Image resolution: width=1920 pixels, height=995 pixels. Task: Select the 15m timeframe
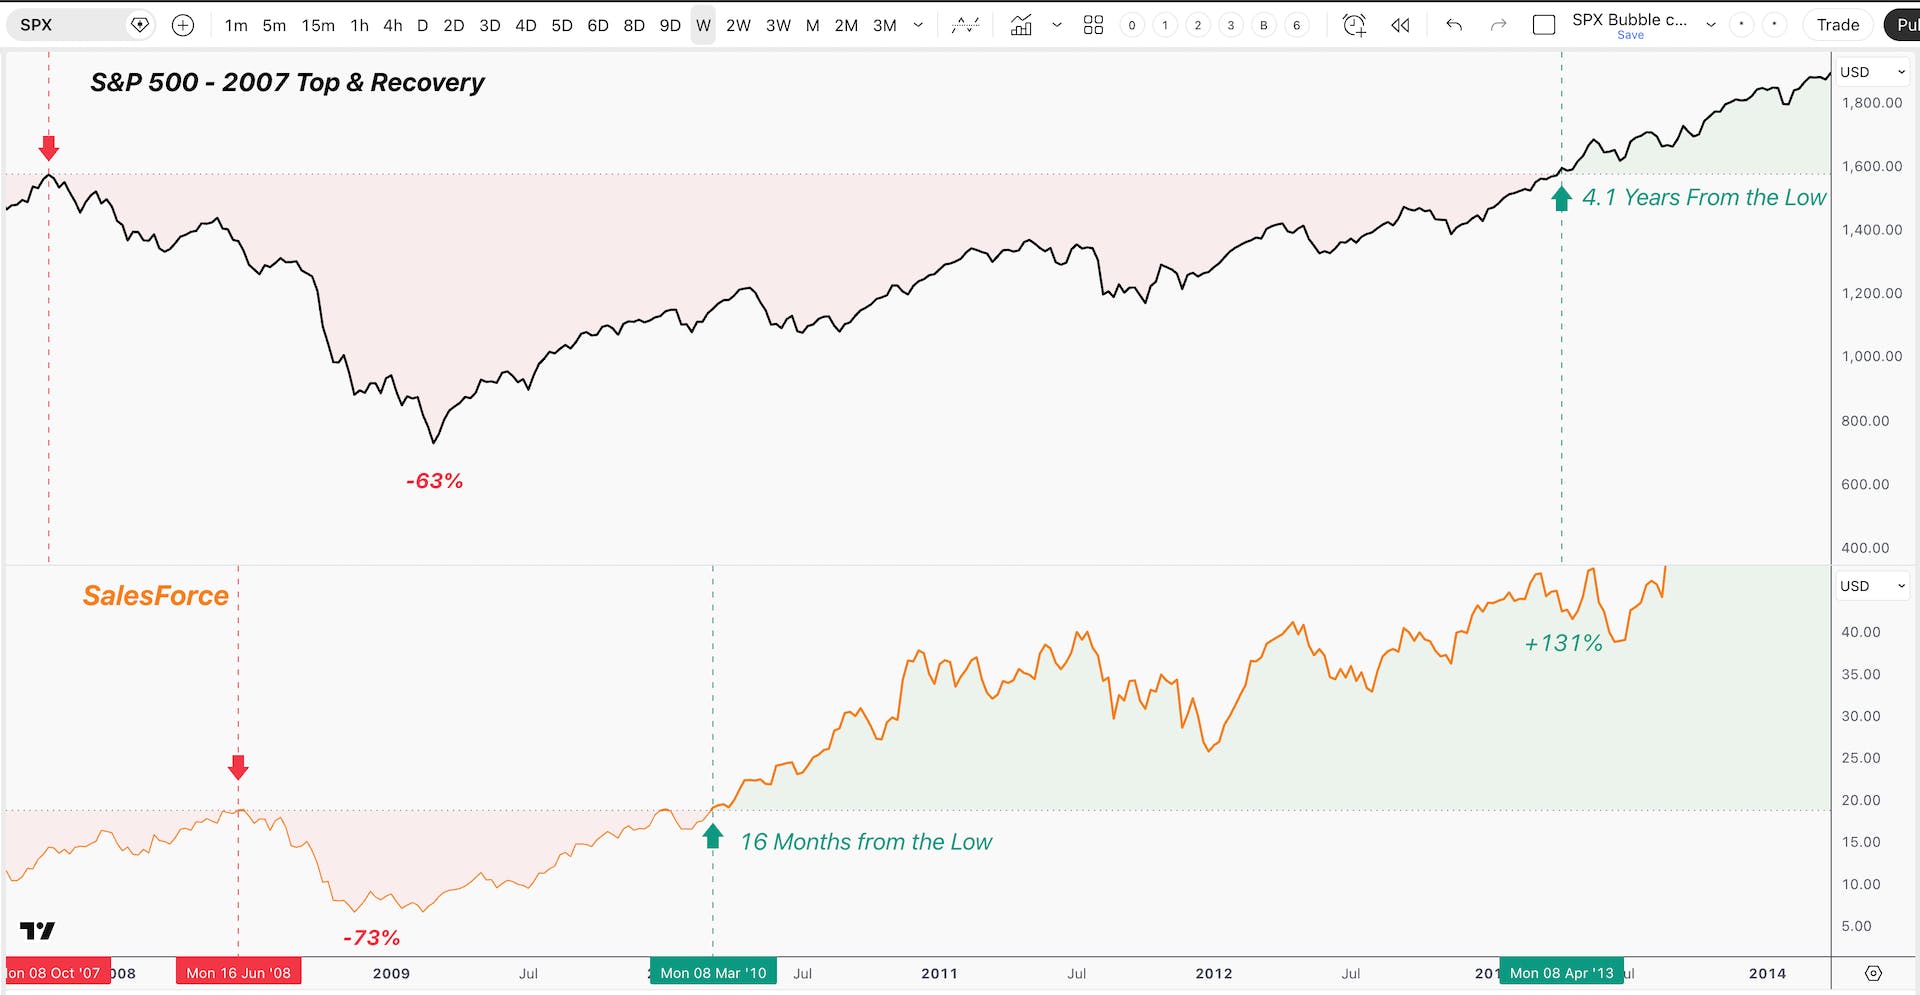coord(318,25)
